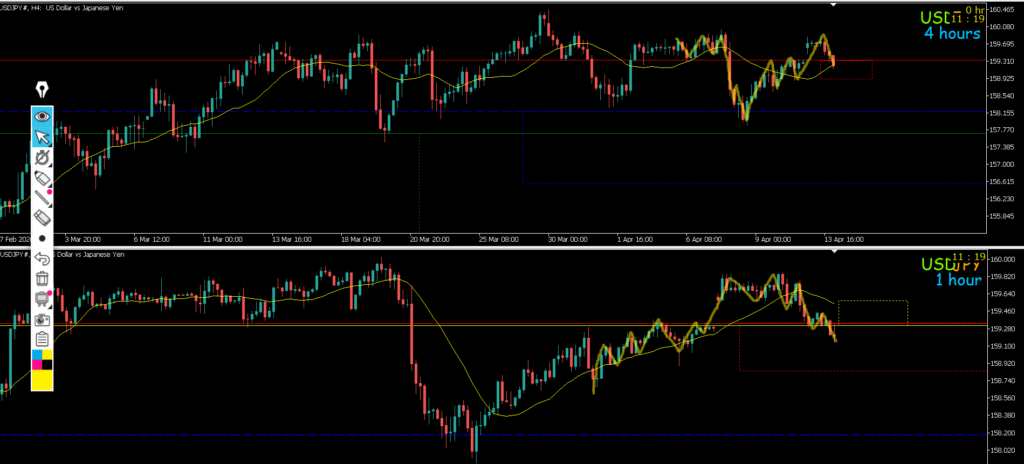This screenshot has width=1024, height=464.
Task: Click the "4 hours" timeframe label
Action: click(x=951, y=33)
